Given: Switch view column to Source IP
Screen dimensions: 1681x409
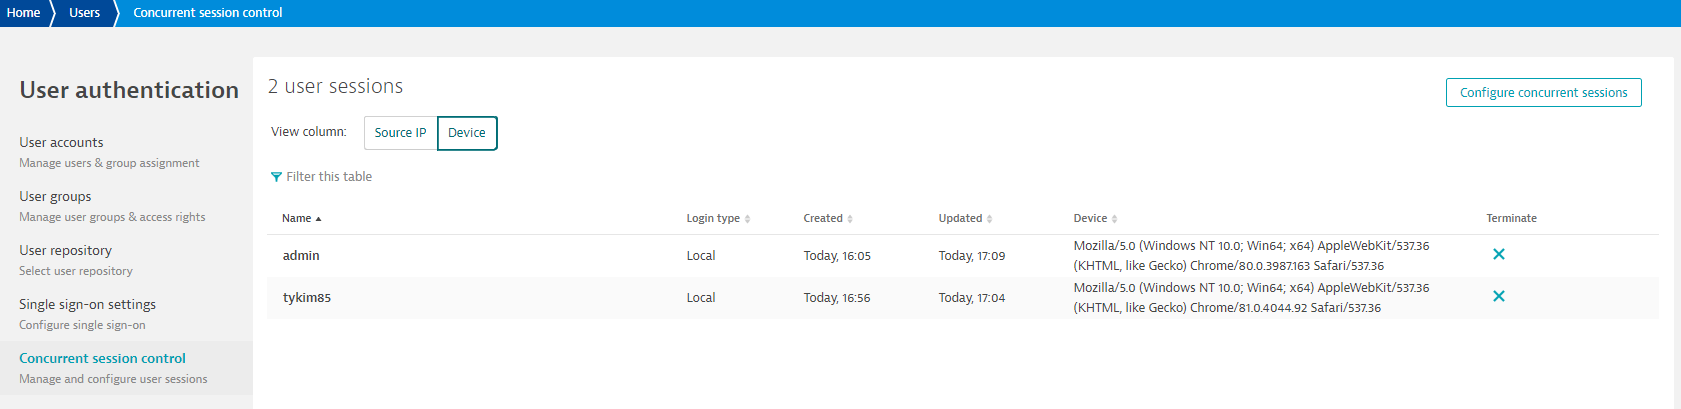Looking at the screenshot, I should pos(400,133).
